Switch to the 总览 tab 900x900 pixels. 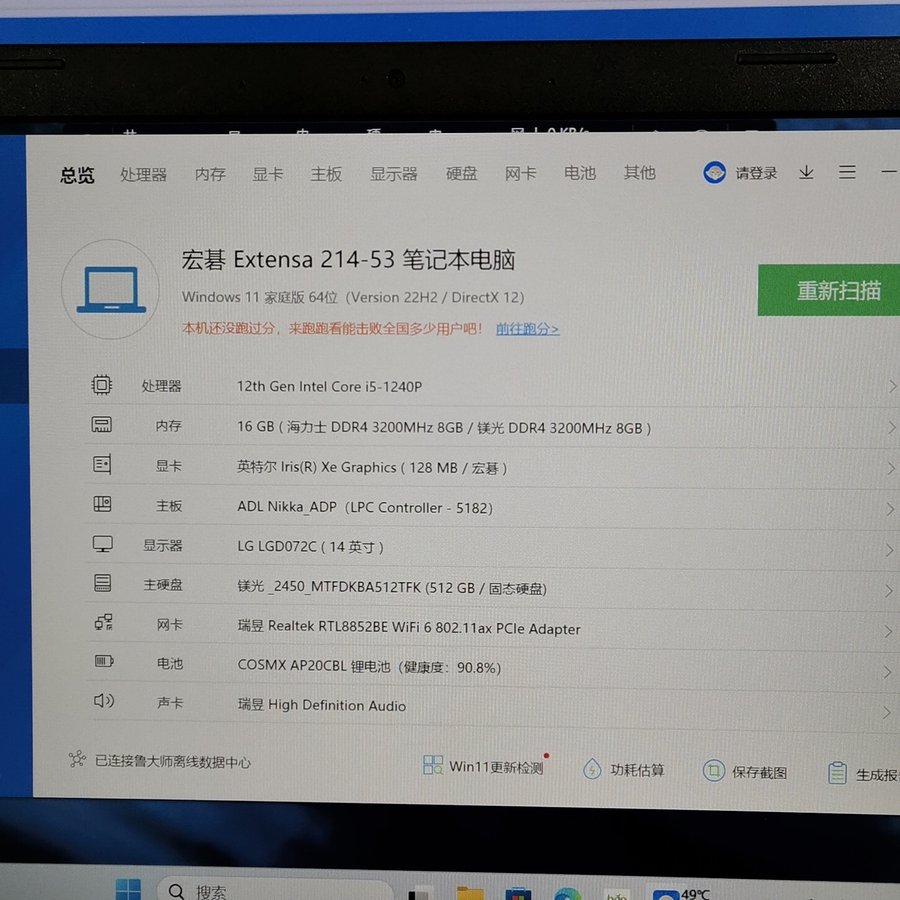pos(77,175)
